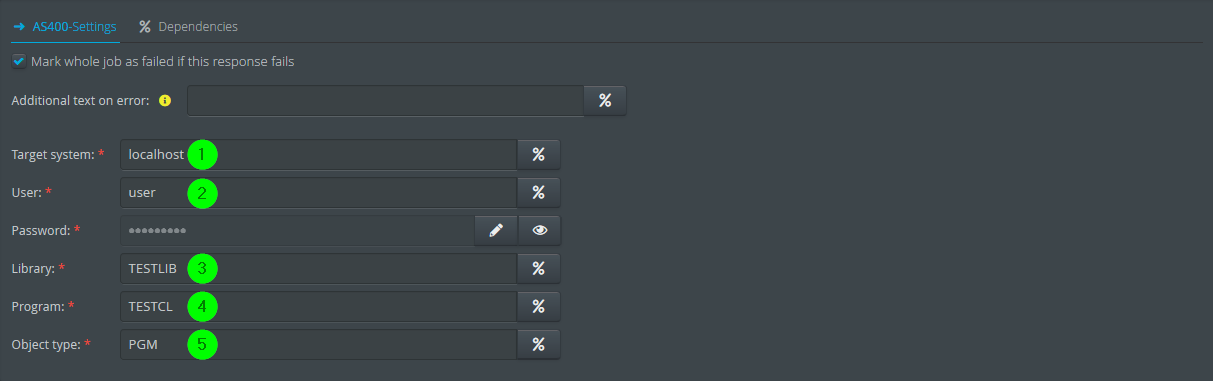Click the Additional text on error input
The image size is (1213, 381).
[385, 101]
